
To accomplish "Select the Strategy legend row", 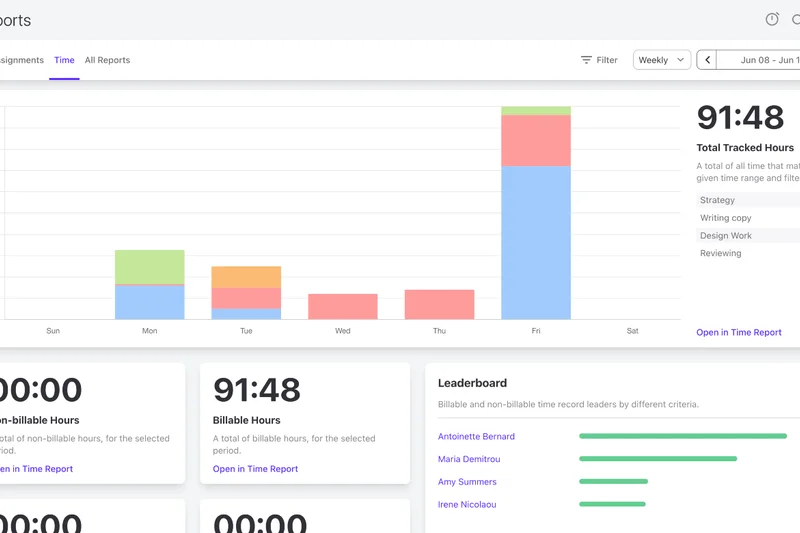I will tap(718, 200).
